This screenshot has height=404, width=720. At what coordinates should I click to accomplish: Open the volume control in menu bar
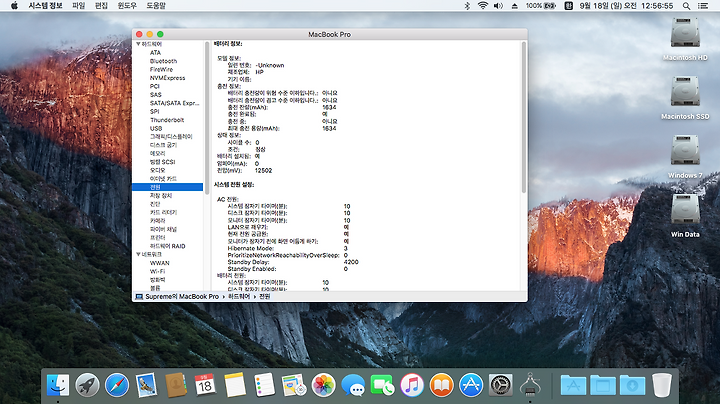coord(498,6)
